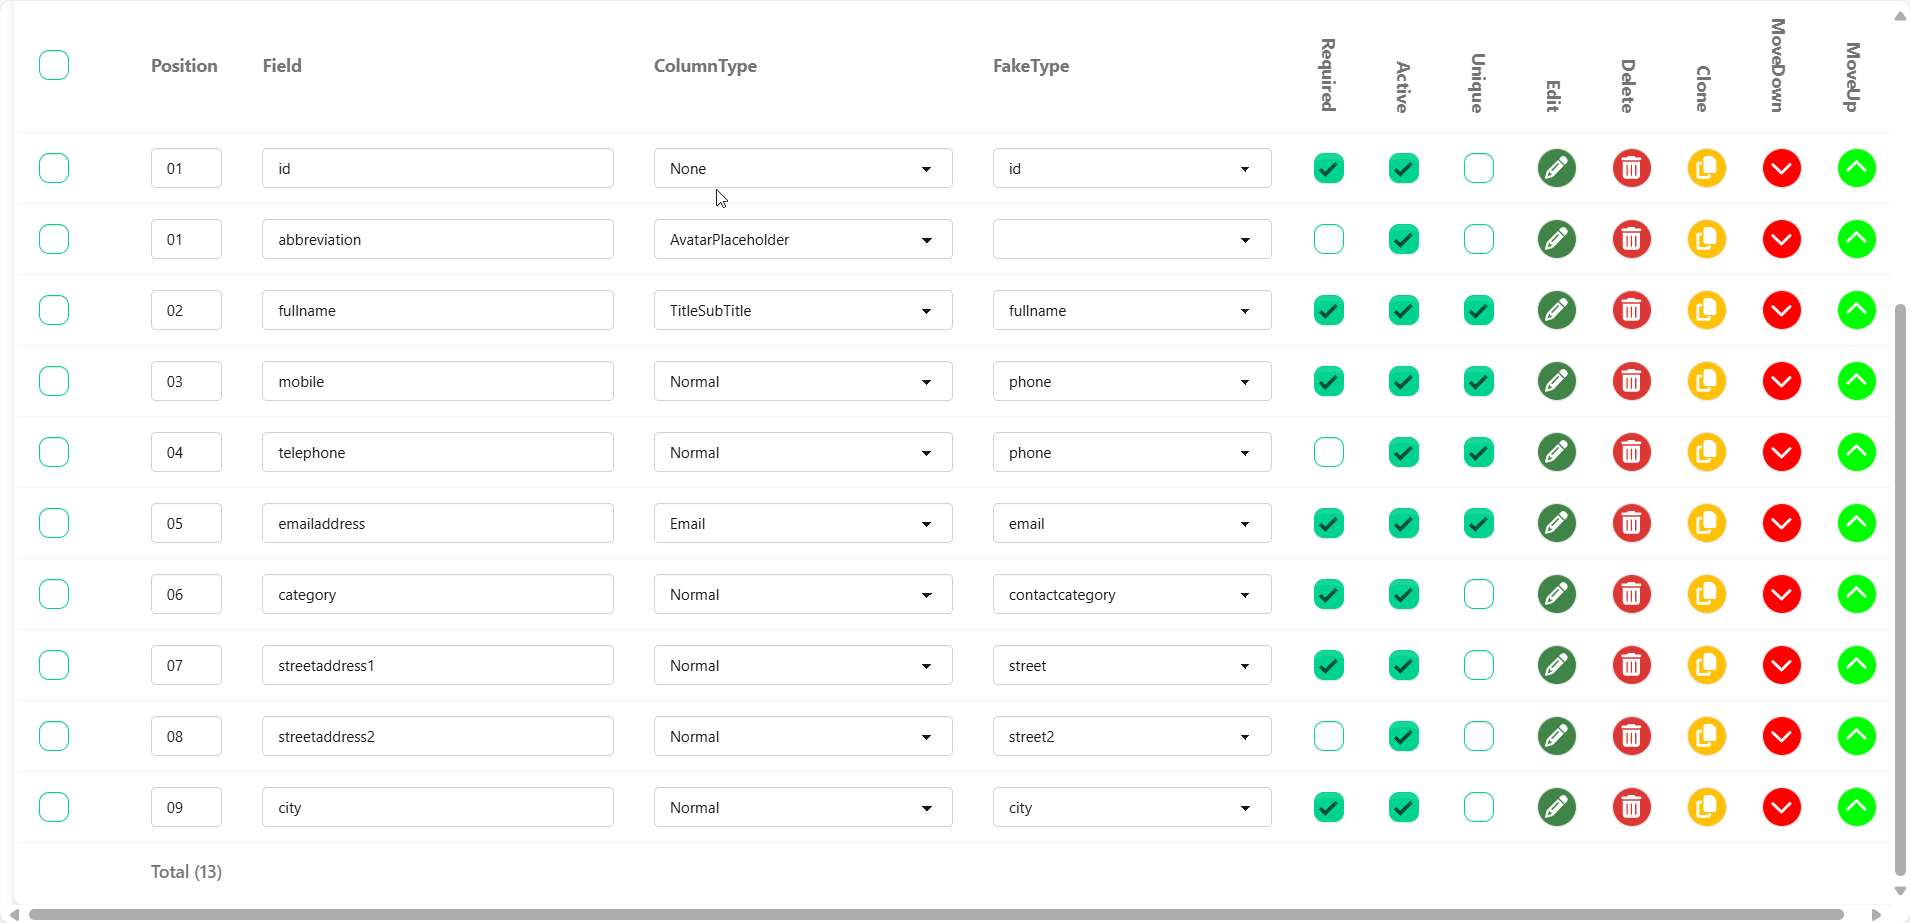
Task: Move the streetaddress1 row up
Action: click(x=1856, y=665)
